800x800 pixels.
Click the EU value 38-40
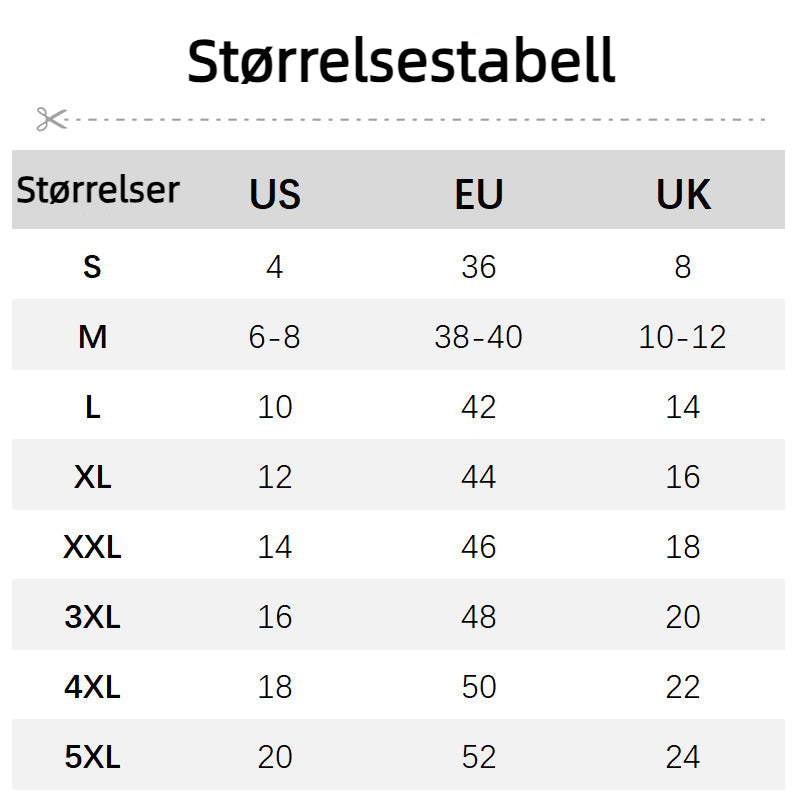(478, 337)
